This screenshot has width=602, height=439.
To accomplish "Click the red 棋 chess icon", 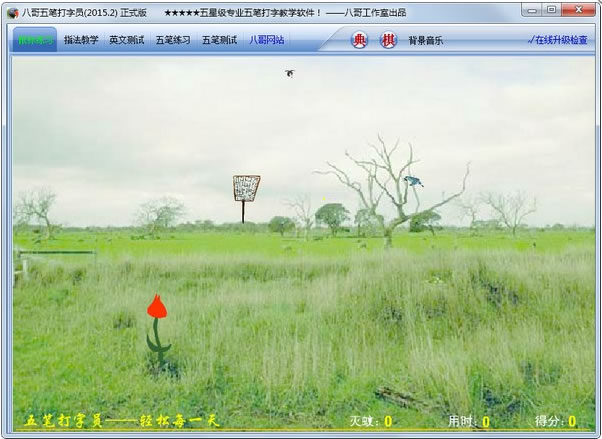I will point(388,41).
